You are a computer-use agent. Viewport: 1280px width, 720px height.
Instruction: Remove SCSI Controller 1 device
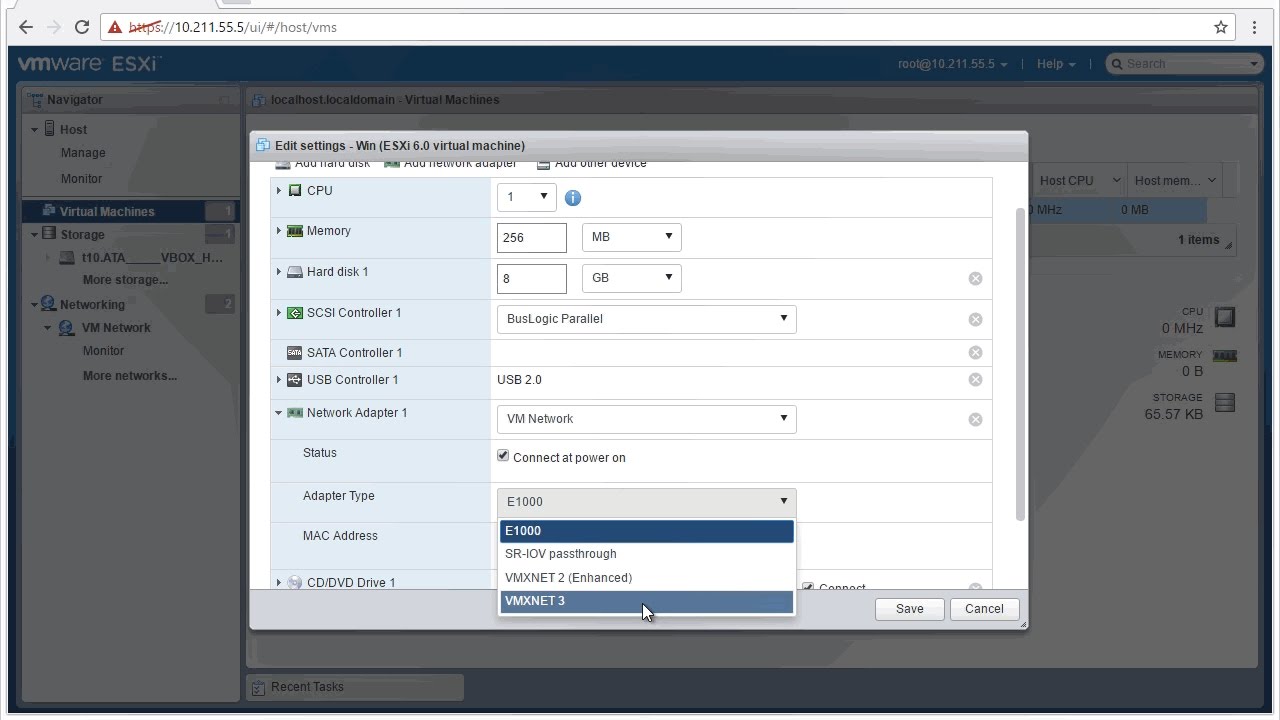975,320
